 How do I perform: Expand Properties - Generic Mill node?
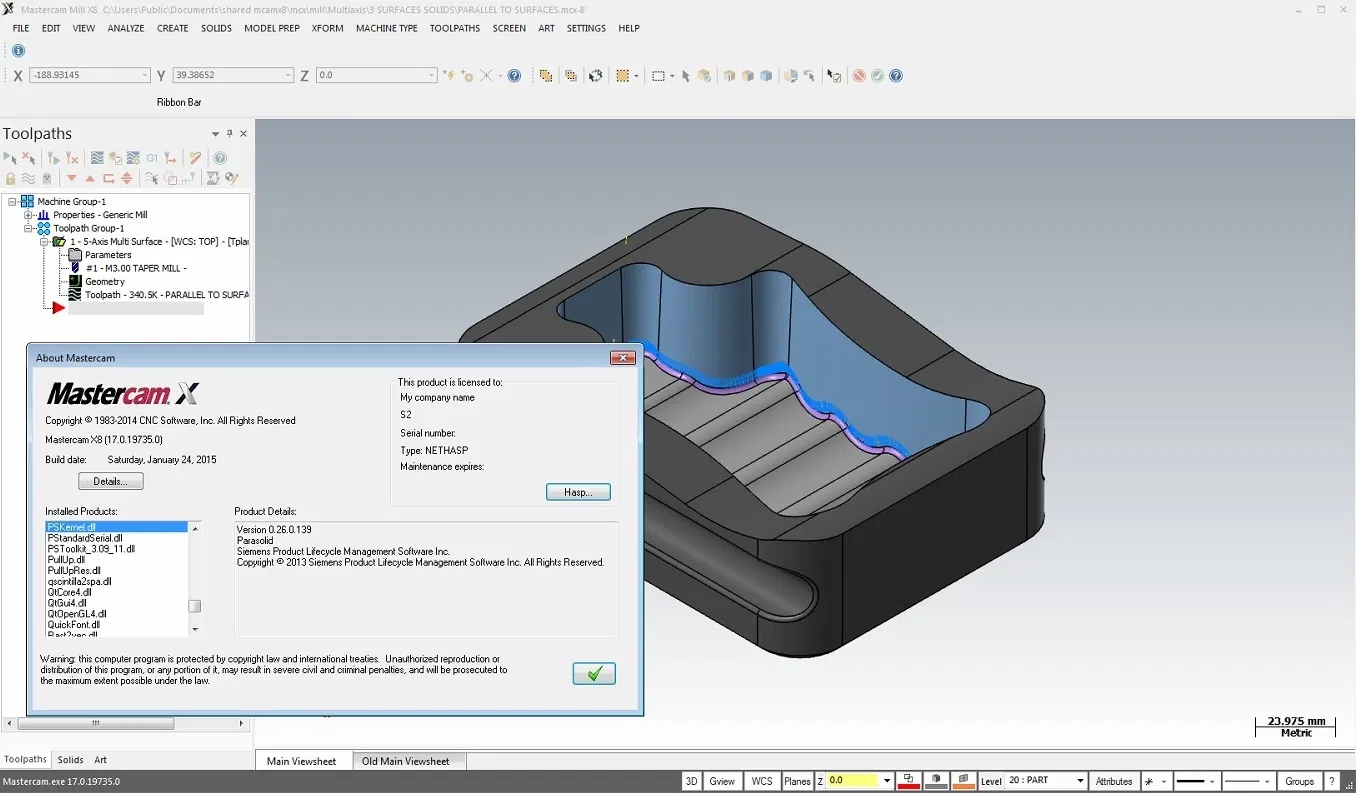(x=29, y=215)
